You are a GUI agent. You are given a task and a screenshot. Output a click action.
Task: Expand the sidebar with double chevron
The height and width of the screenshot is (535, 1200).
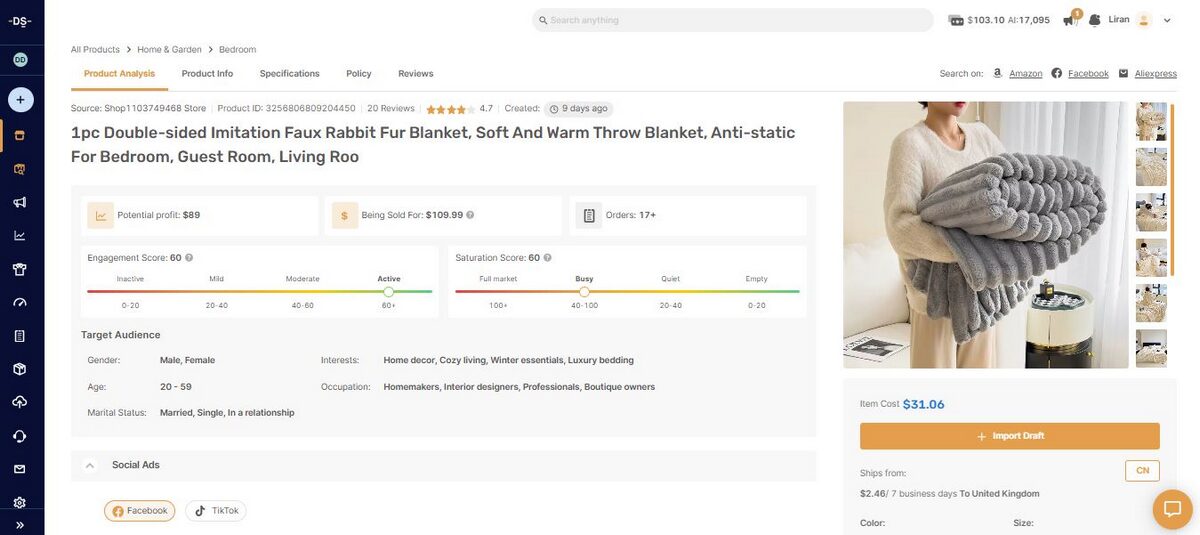(x=20, y=525)
